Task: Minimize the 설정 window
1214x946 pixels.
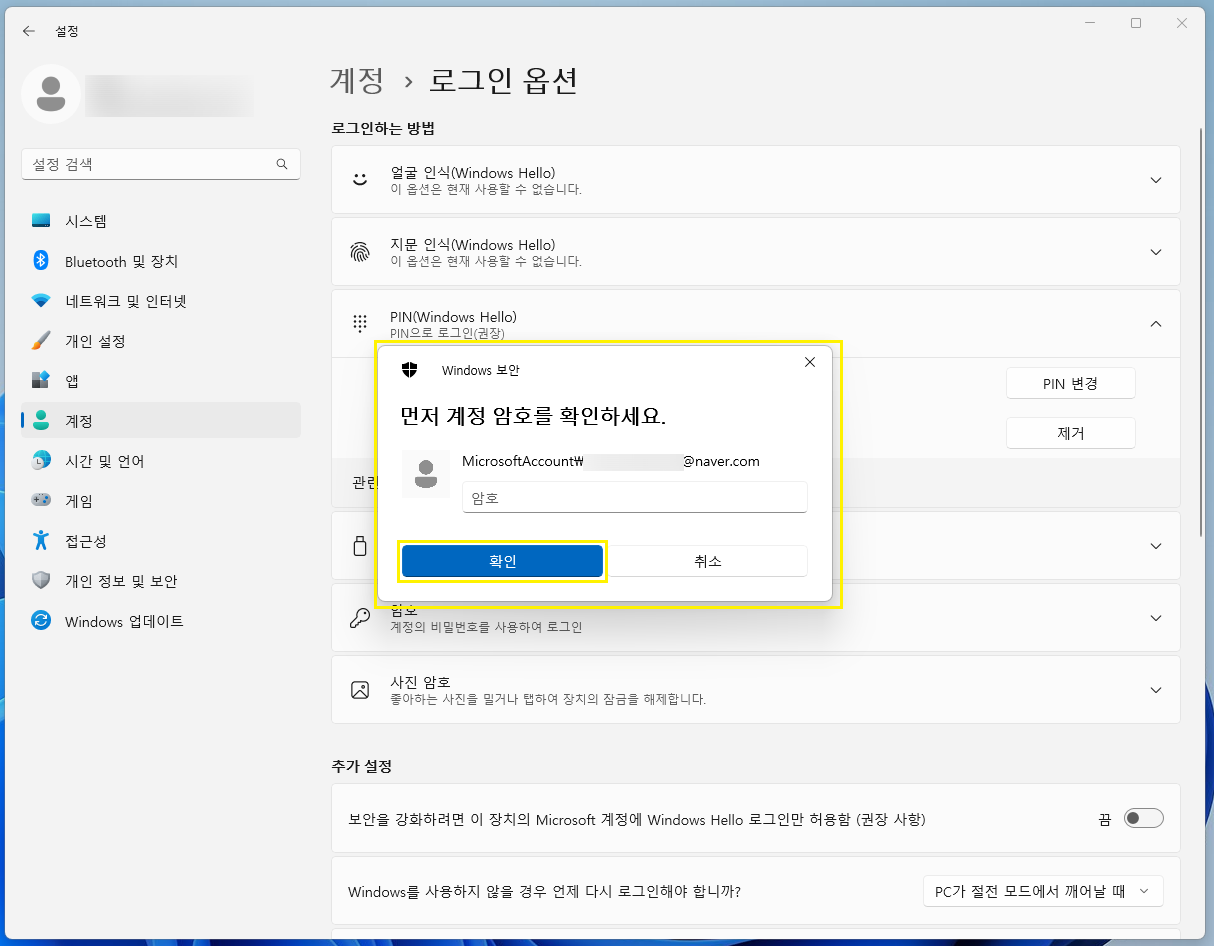Action: (1090, 23)
